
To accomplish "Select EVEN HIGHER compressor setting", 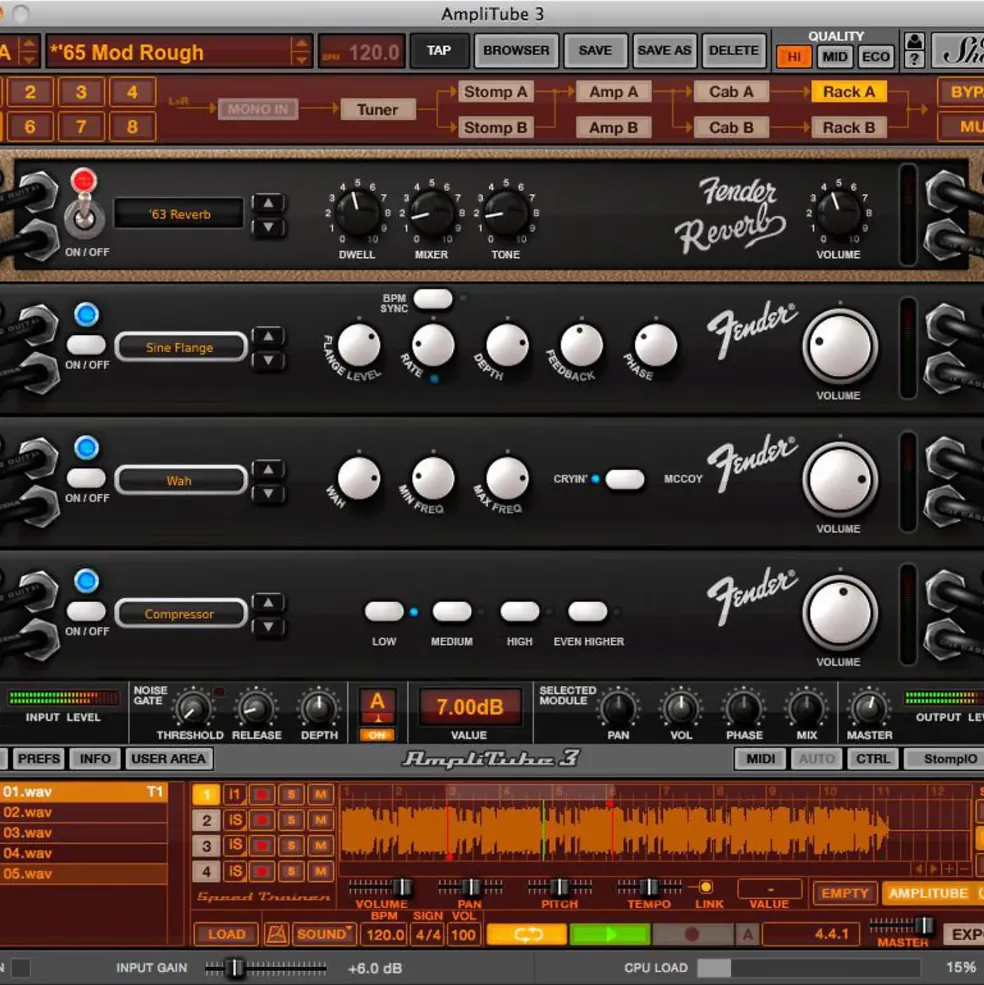I will click(588, 611).
